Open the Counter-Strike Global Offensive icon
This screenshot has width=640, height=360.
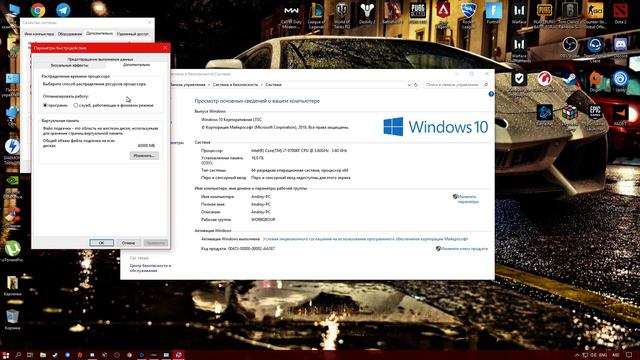[595, 16]
